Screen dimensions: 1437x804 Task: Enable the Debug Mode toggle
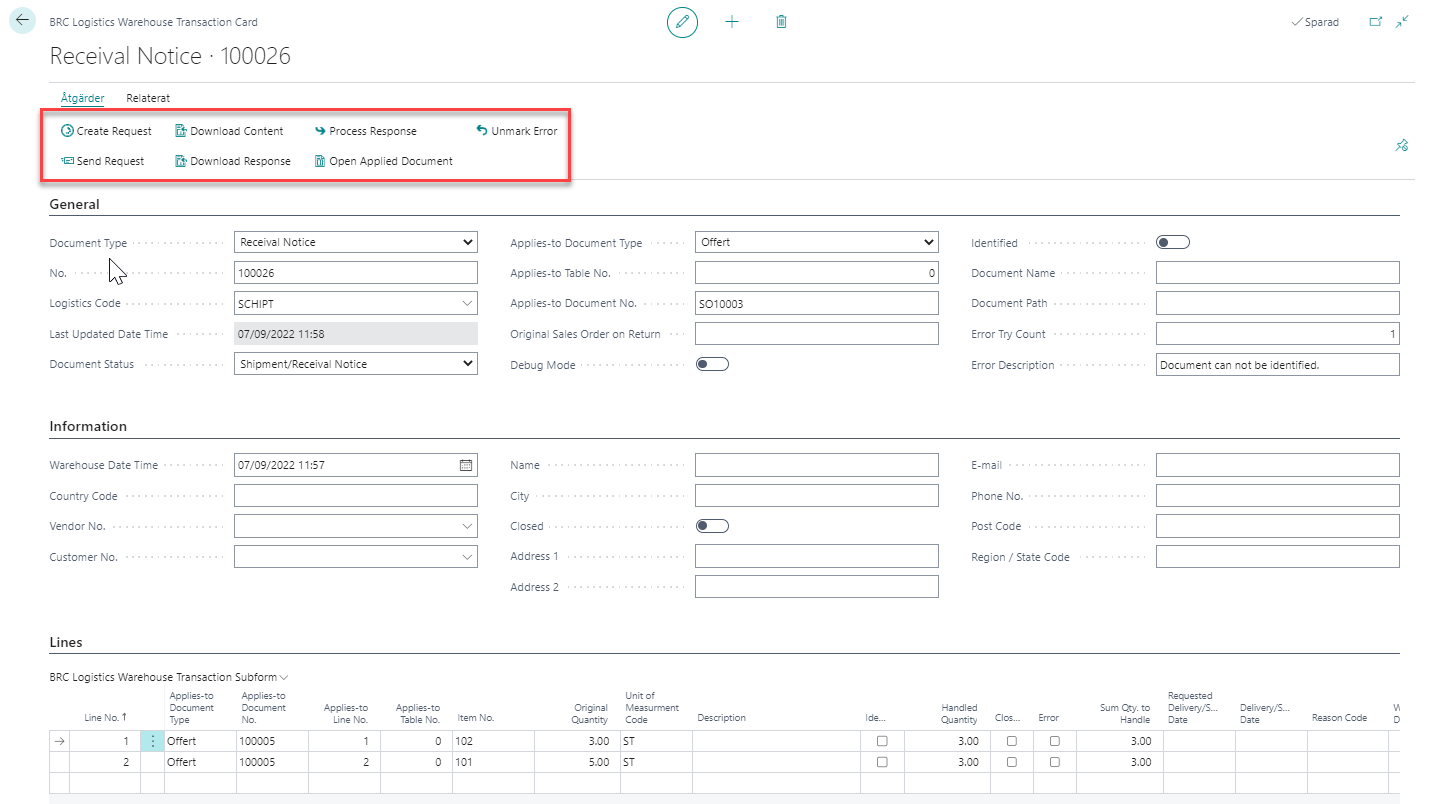(712, 365)
